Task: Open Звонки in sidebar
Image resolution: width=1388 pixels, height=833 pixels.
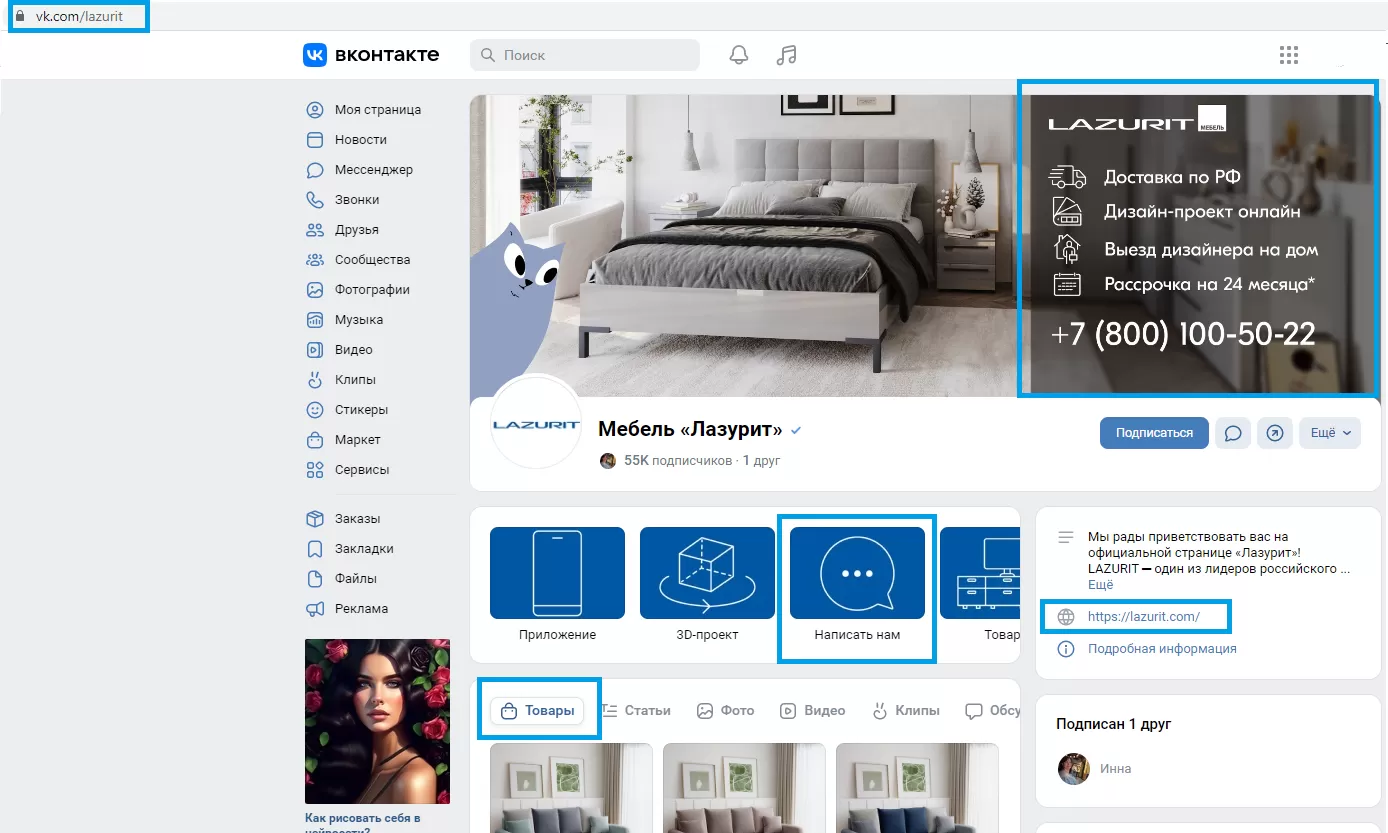Action: [x=357, y=200]
